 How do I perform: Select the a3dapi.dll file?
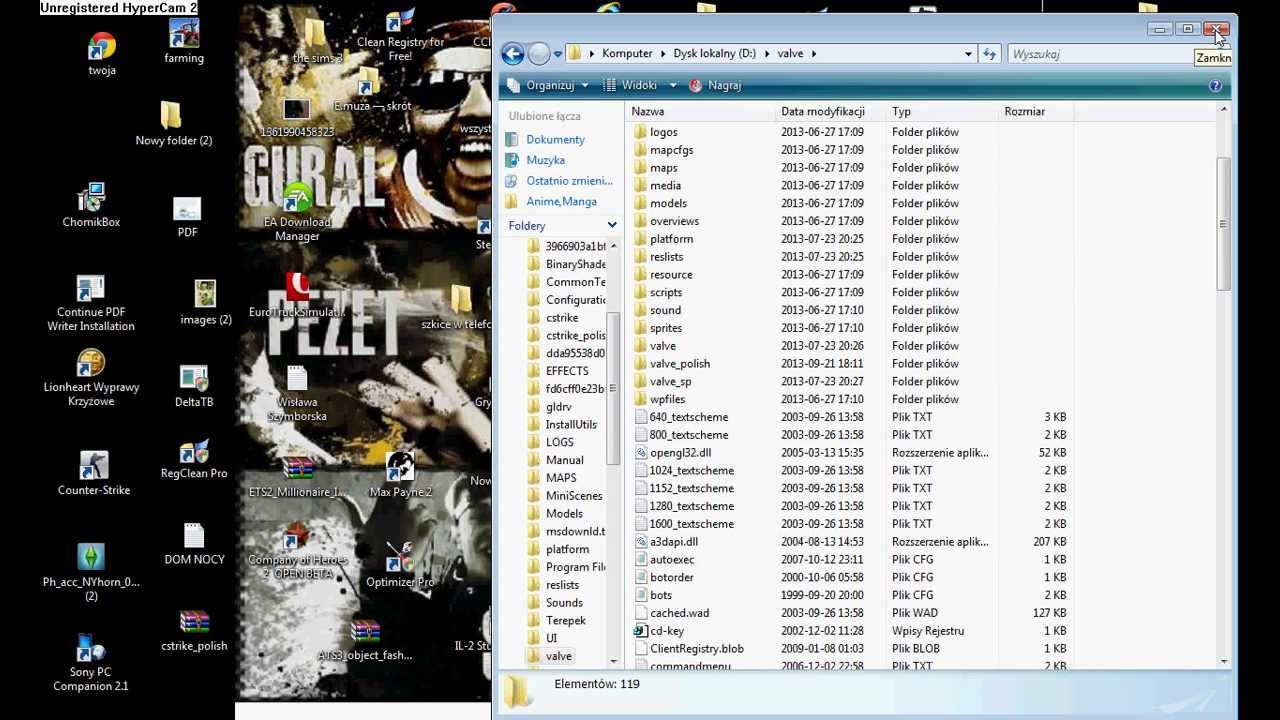(x=674, y=542)
